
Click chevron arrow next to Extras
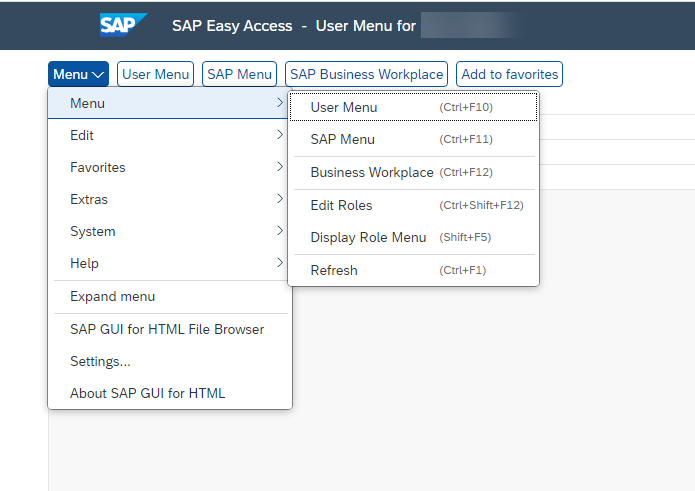280,199
